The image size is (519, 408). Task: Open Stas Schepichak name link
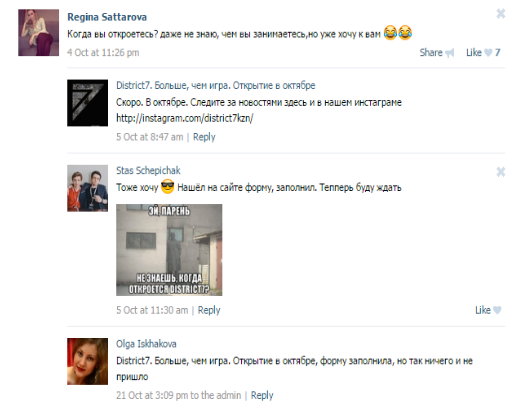[x=148, y=171]
